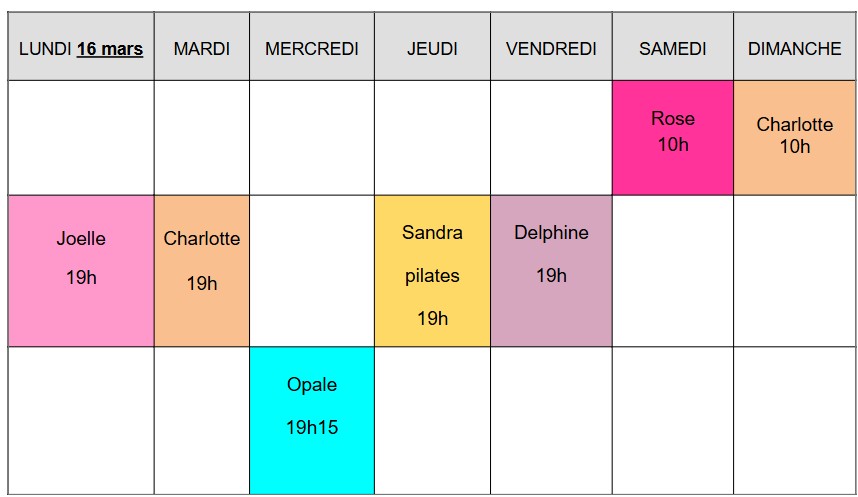
Task: Click the Joelle 19h pink cell
Action: [x=81, y=271]
